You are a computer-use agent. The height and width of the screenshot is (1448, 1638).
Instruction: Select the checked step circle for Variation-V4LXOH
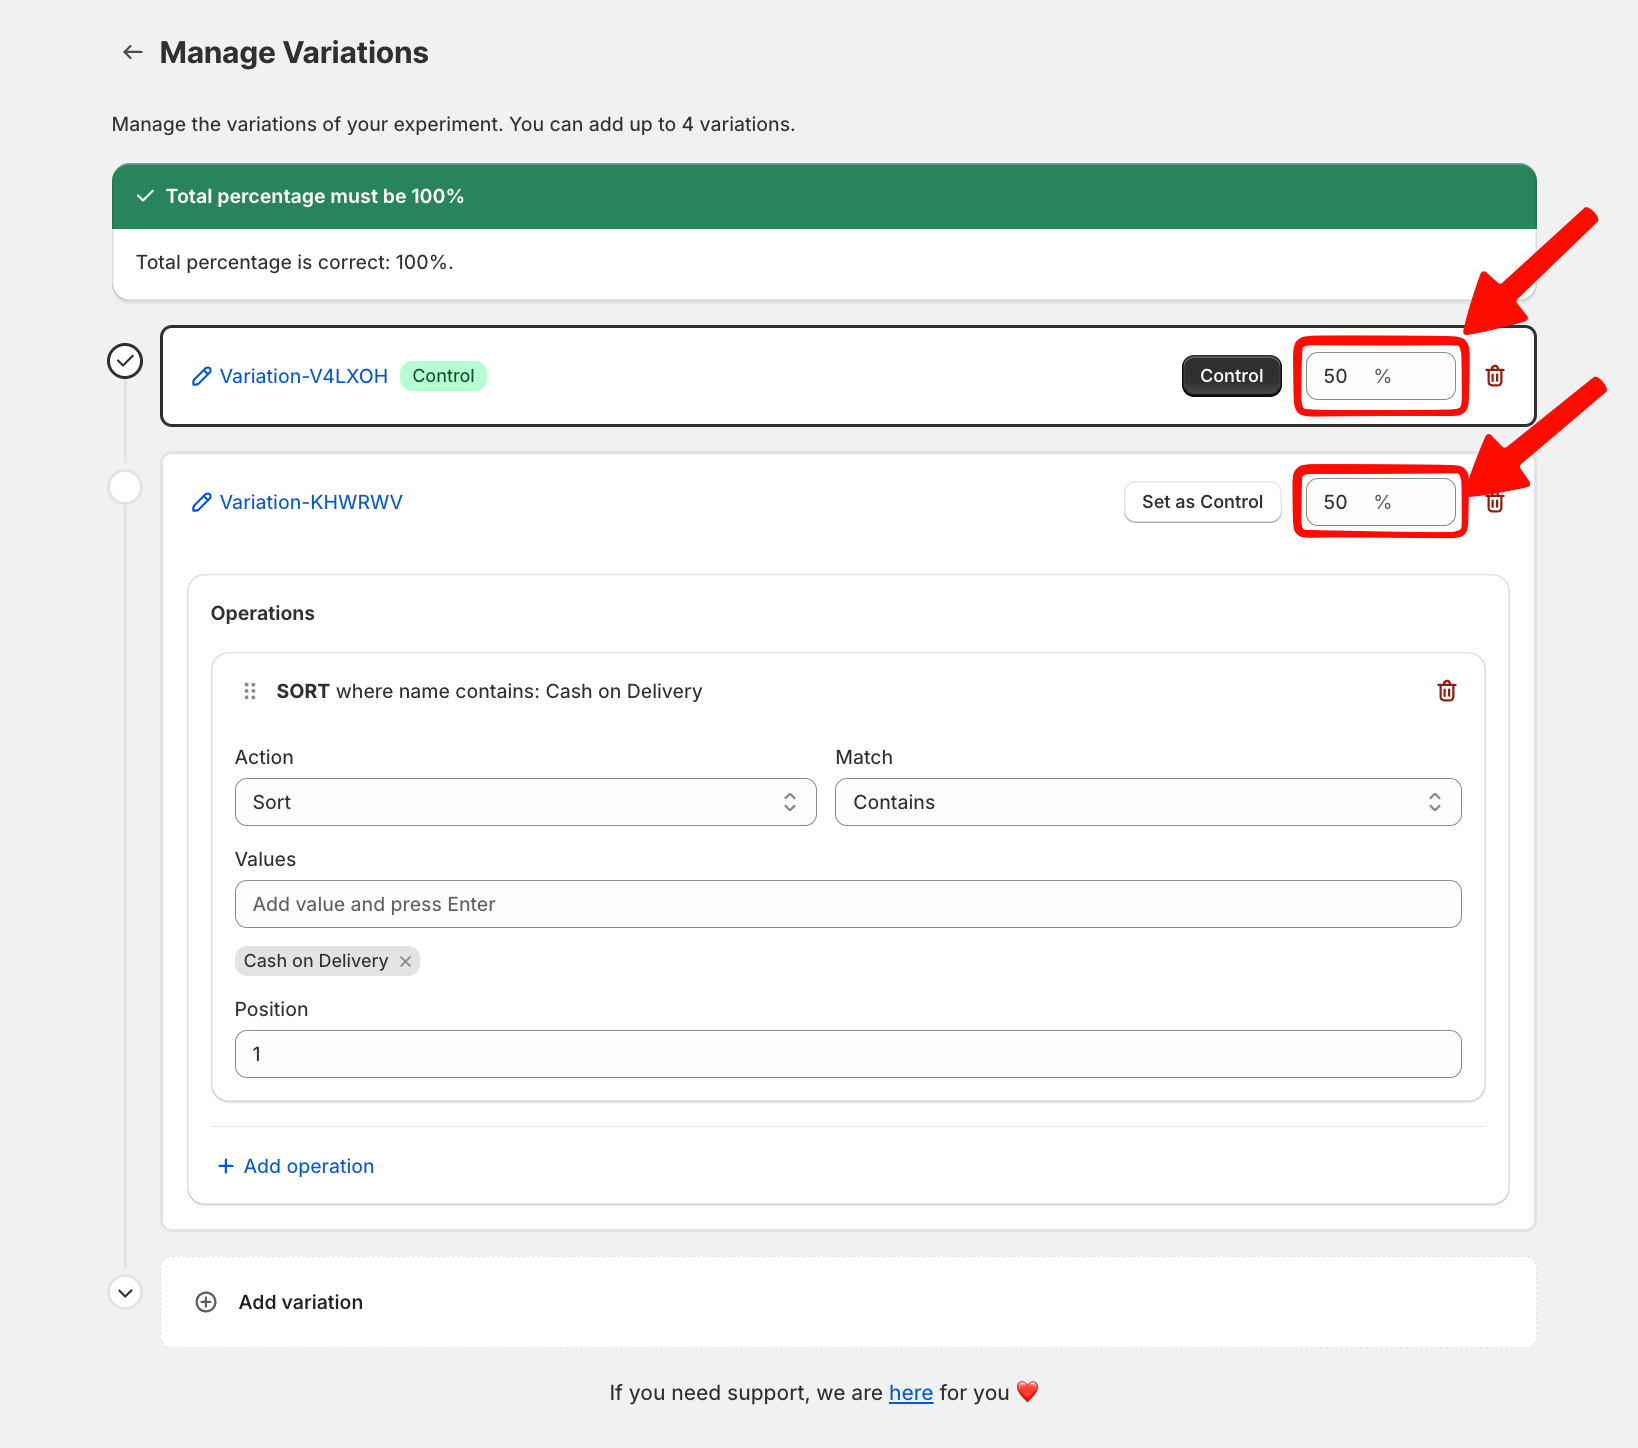(125, 361)
